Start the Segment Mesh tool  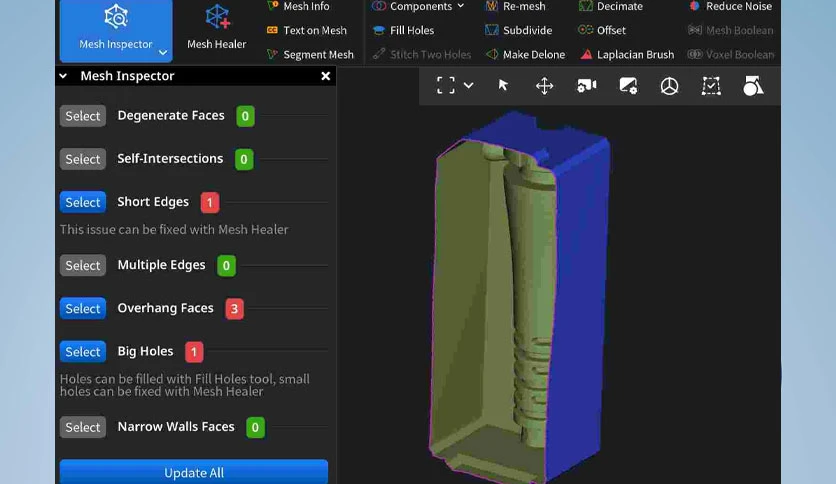310,54
